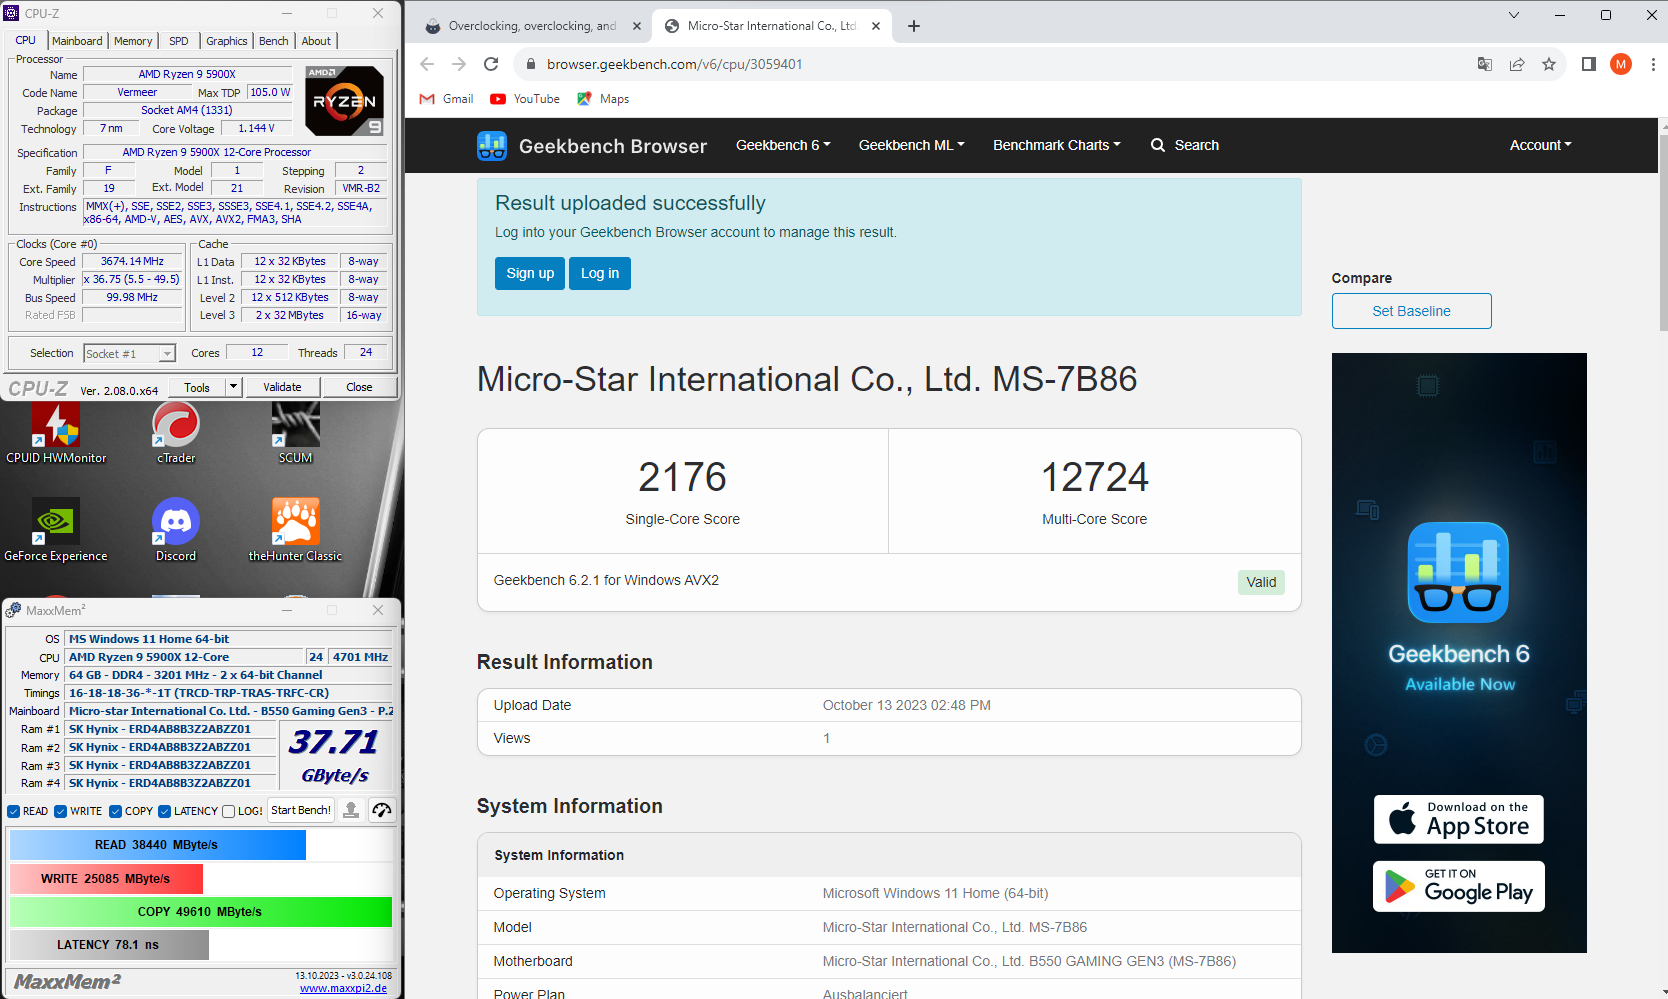This screenshot has width=1668, height=999.
Task: Open GeForce Experience desktop icon
Action: click(56, 530)
